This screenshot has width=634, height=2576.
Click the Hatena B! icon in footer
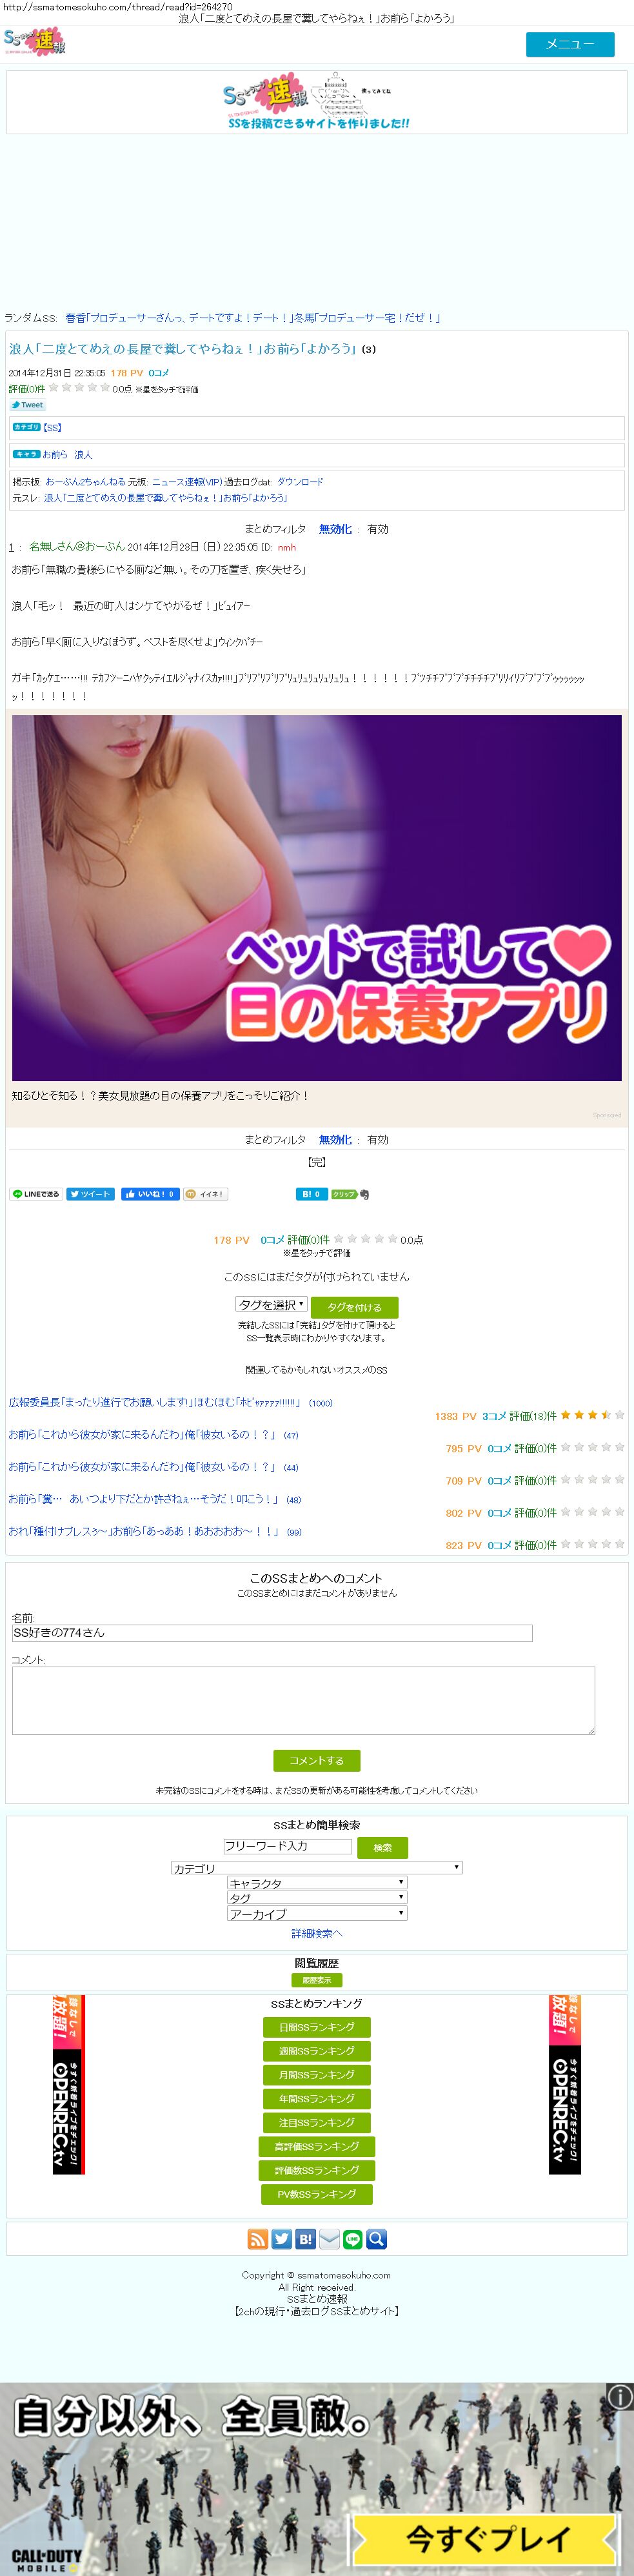[x=305, y=2239]
